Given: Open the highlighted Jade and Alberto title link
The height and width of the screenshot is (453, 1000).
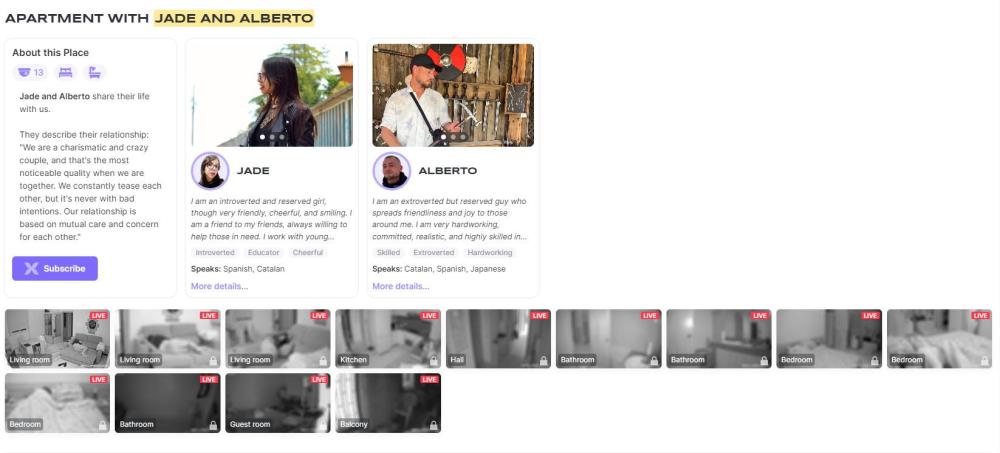Looking at the screenshot, I should pyautogui.click(x=233, y=18).
